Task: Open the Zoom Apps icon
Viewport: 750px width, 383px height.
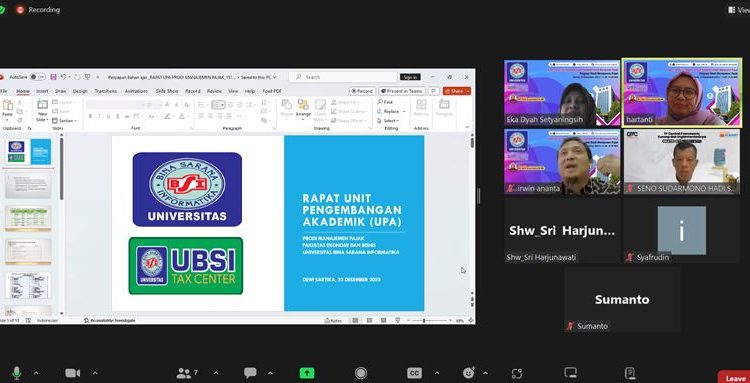Action: [x=517, y=373]
